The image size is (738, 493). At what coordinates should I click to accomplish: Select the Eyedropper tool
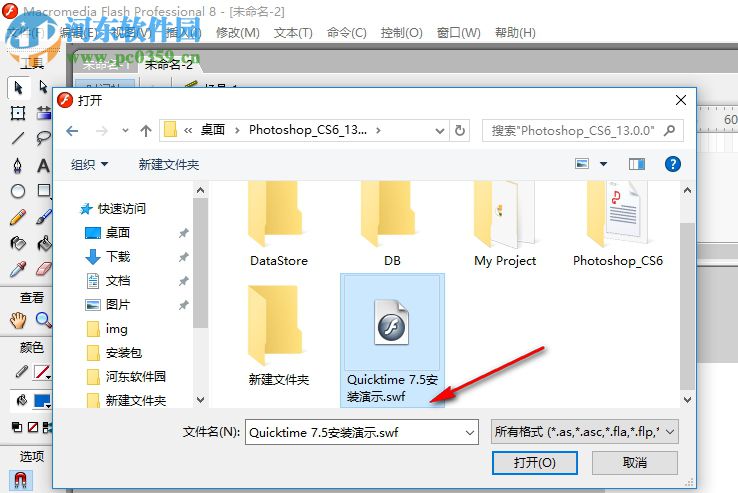[18, 270]
